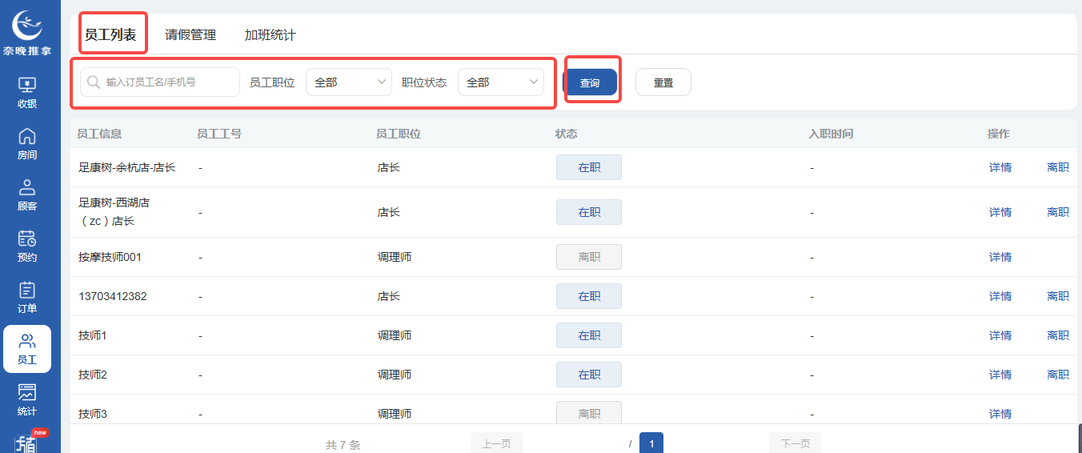Image resolution: width=1082 pixels, height=453 pixels.
Task: Click 离职 for 足康树-余杭店-店长
Action: (x=1058, y=167)
